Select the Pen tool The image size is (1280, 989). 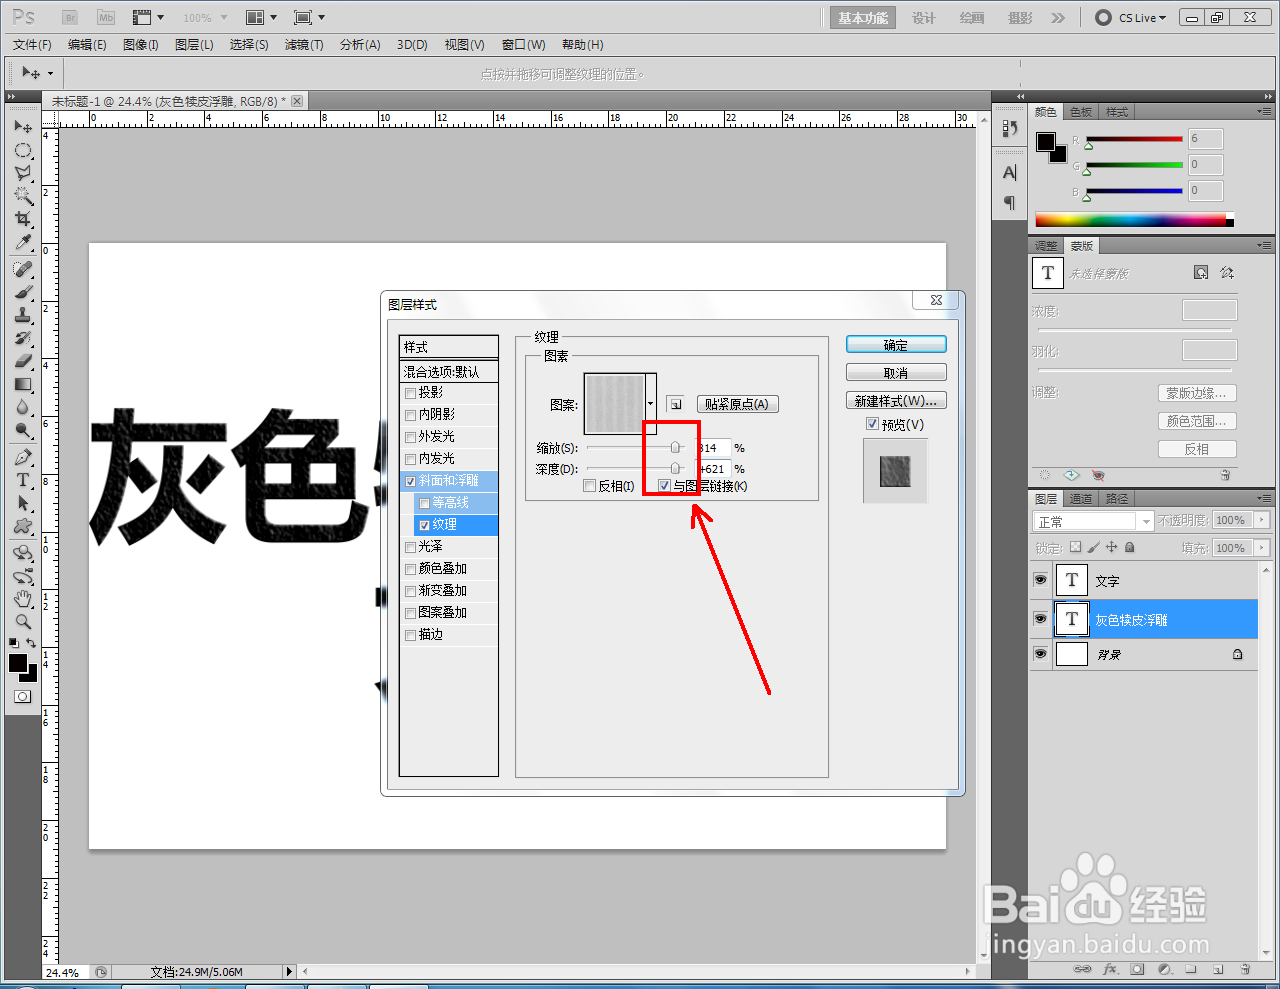pyautogui.click(x=23, y=457)
